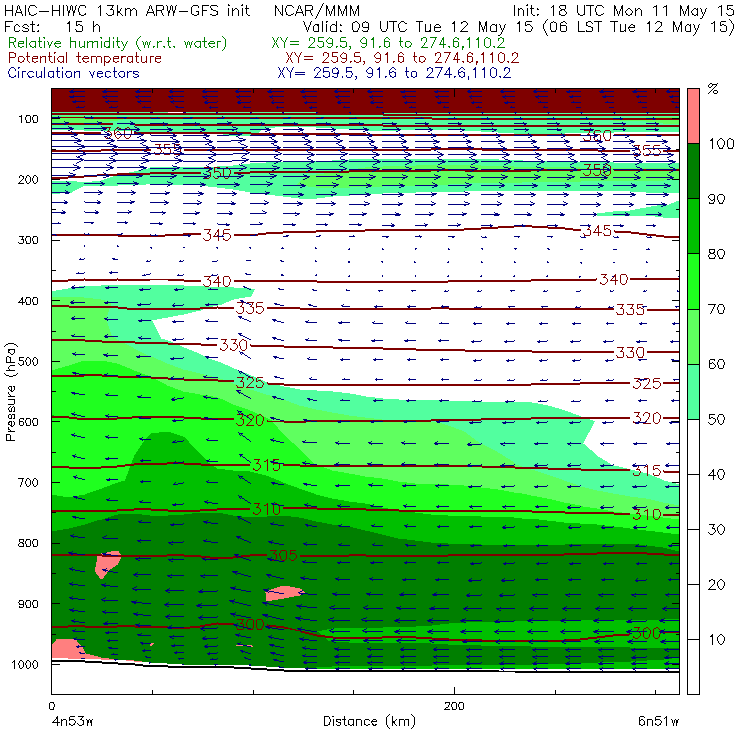Click the left '340' contour label

click(217, 281)
